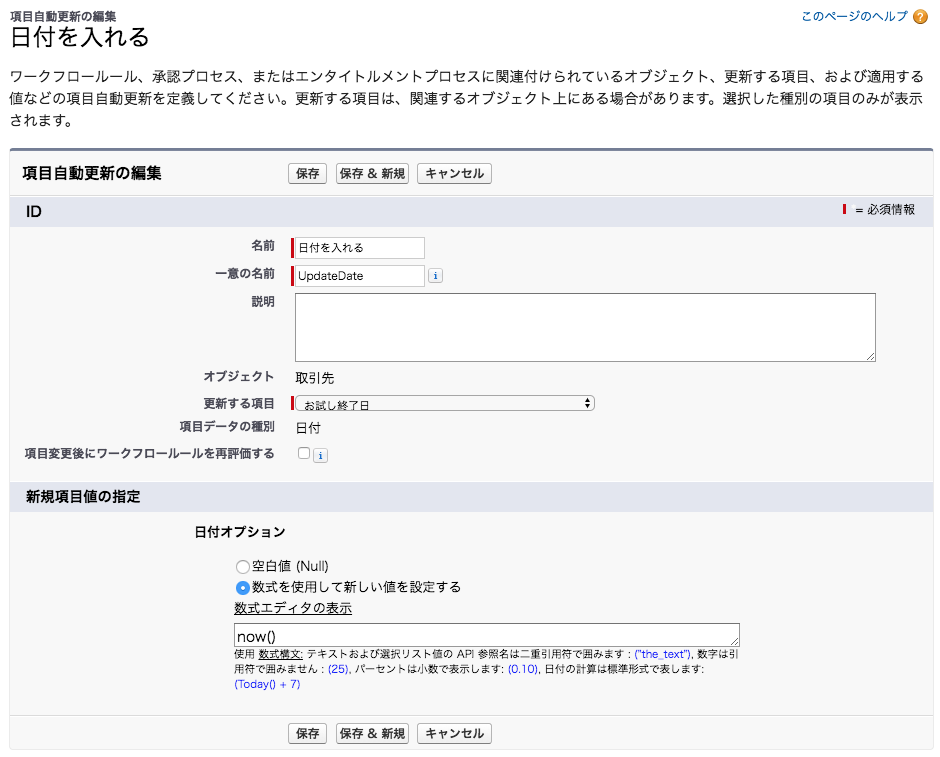Open the 数式構文 help link

(x=281, y=654)
